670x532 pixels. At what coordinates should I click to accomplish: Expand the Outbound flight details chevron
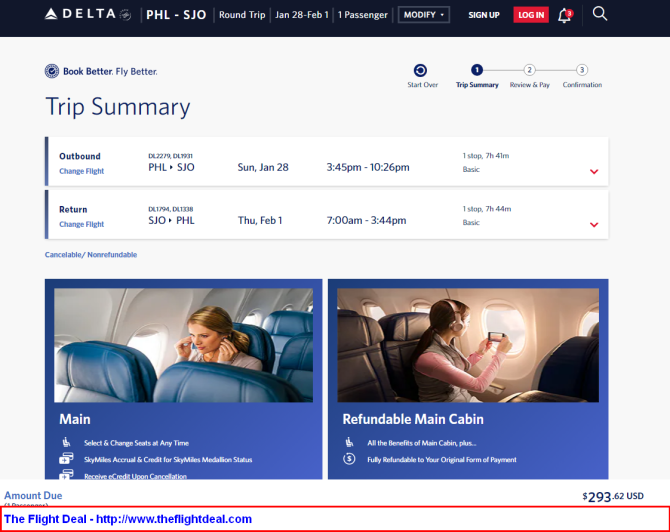(x=594, y=171)
